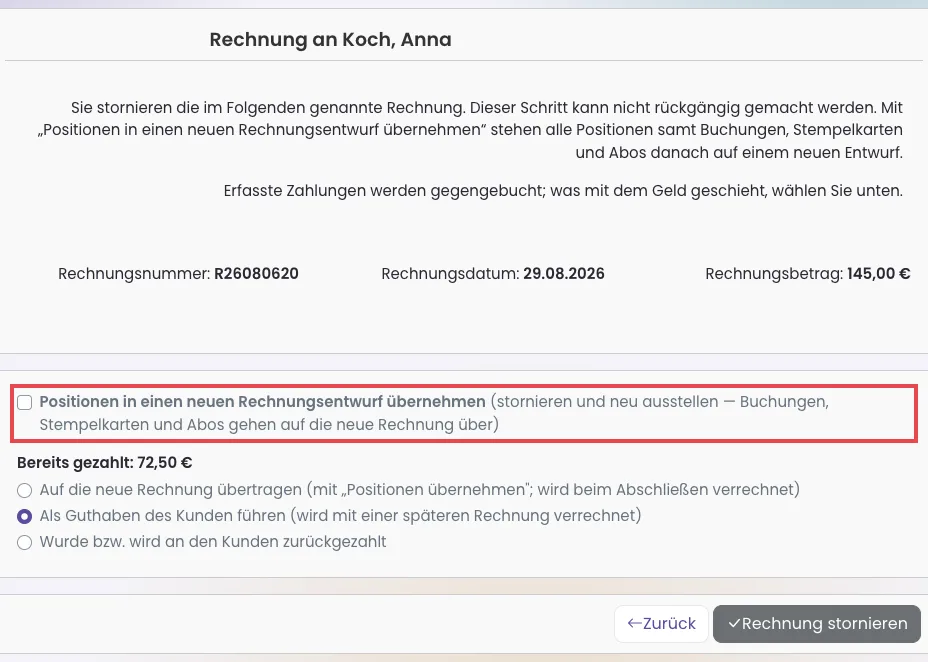This screenshot has height=662, width=928.
Task: Click invoice amount 145,00 €
Action: tap(878, 274)
